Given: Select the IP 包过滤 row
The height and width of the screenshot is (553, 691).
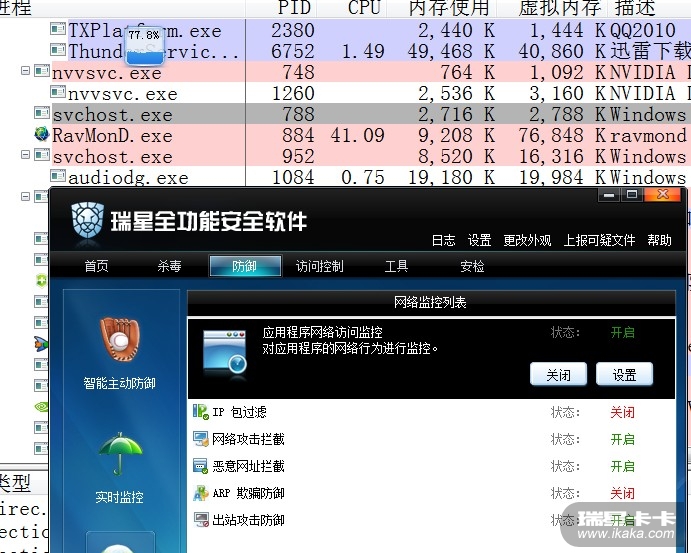Looking at the screenshot, I should [431, 412].
